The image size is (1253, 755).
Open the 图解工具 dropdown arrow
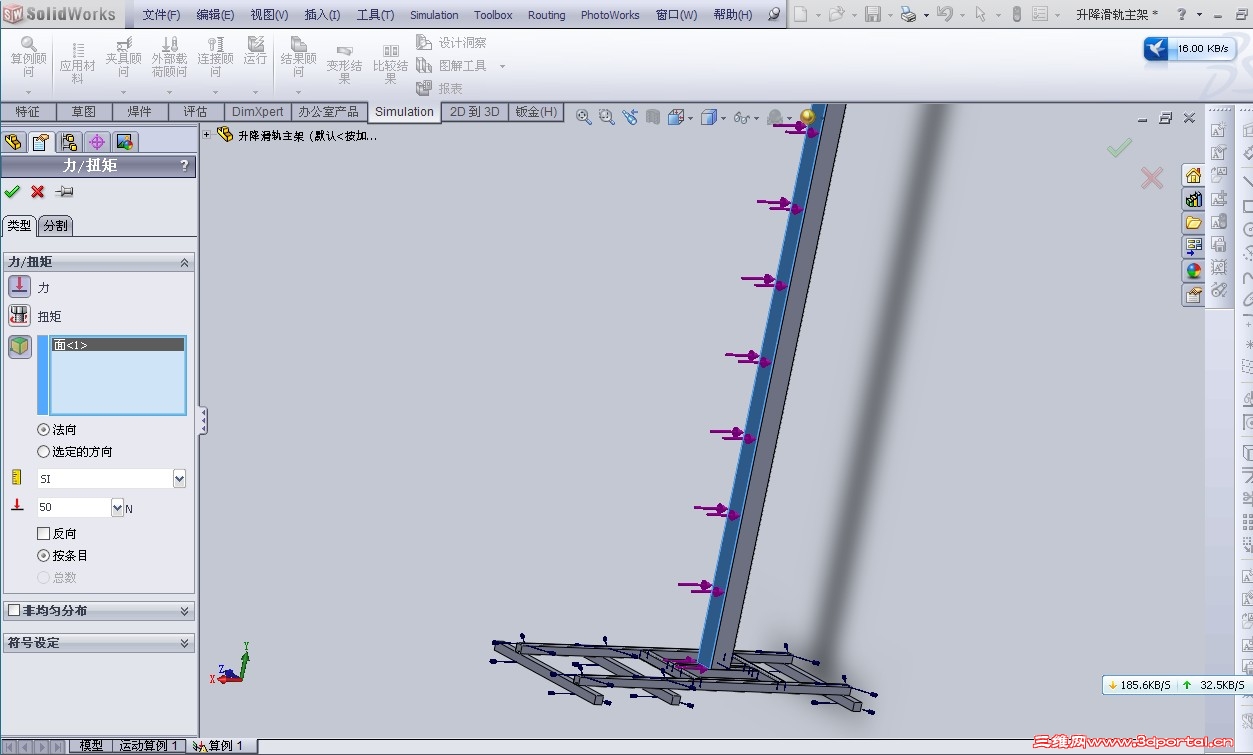click(x=502, y=66)
